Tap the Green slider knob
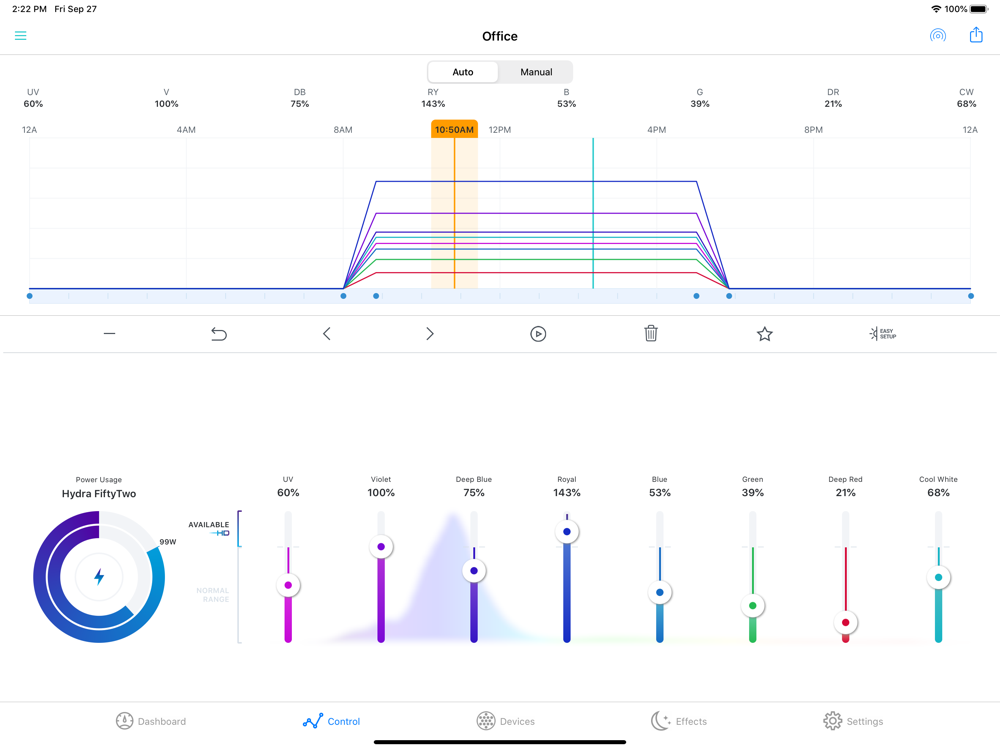1000x750 pixels. tap(753, 606)
